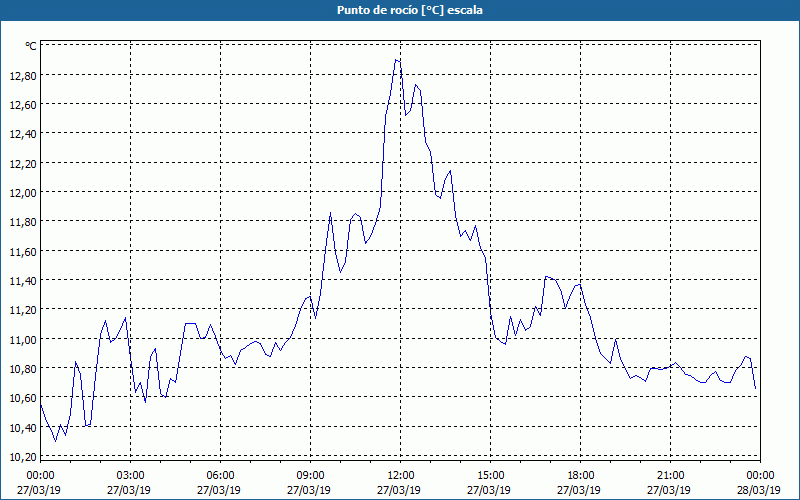
Task: Select the 11,60 y-axis value
Action: pos(23,252)
